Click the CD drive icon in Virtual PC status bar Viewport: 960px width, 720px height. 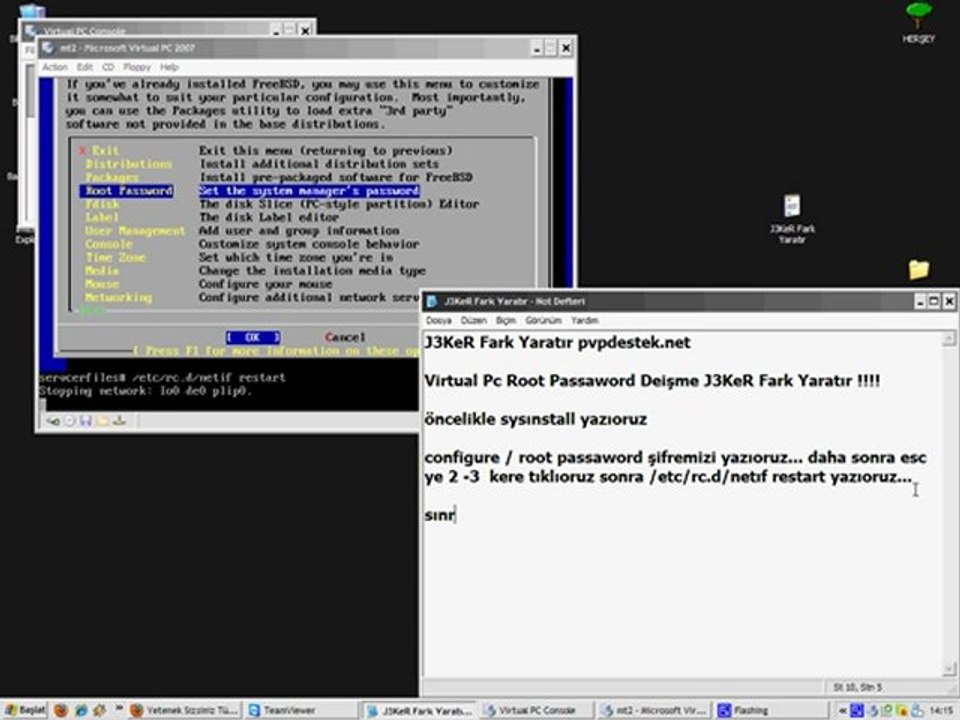70,421
